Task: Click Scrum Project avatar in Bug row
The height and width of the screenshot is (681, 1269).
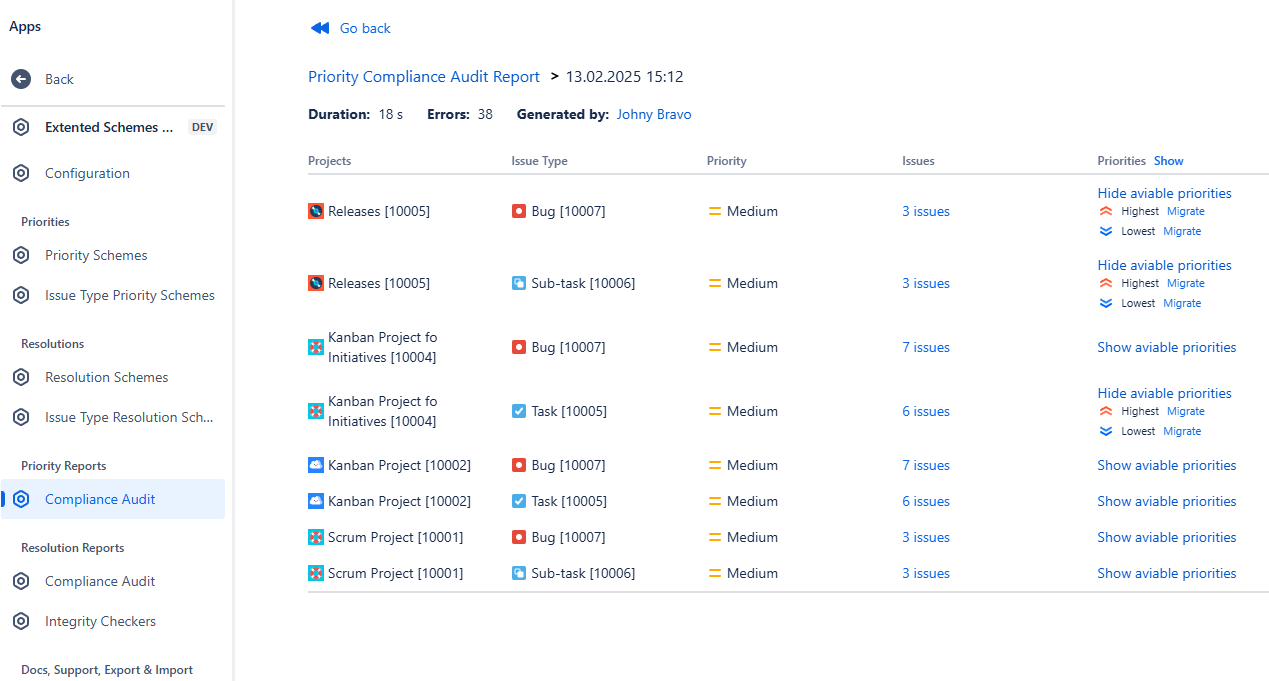Action: click(316, 537)
